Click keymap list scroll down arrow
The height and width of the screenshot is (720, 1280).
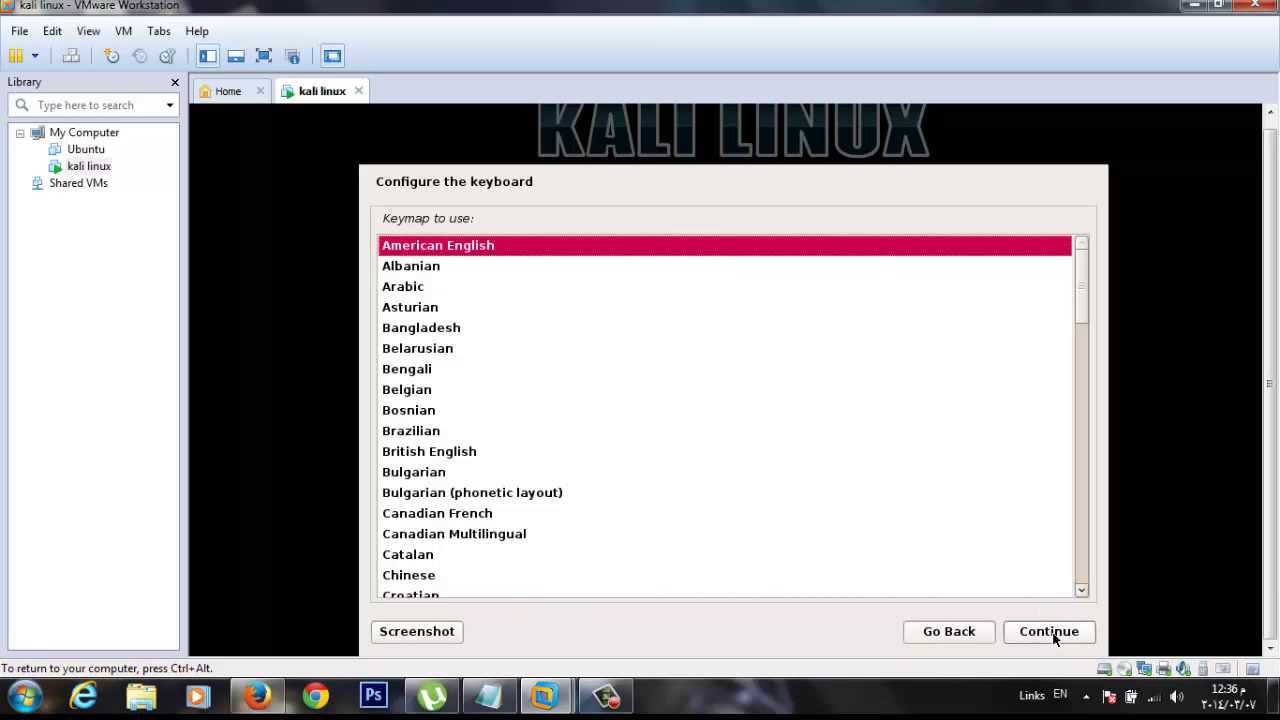tap(1081, 591)
